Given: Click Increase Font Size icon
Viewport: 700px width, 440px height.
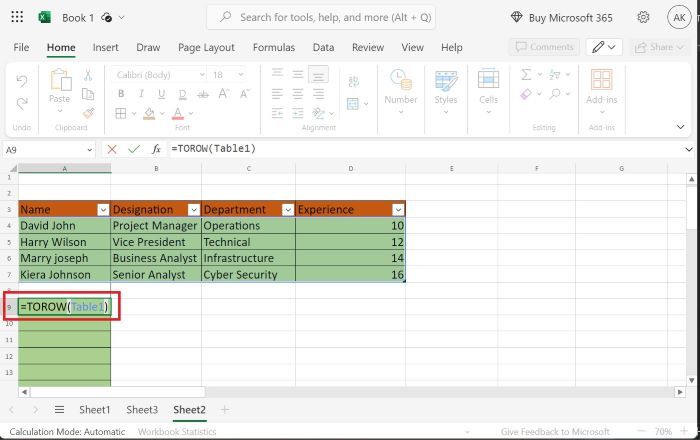Looking at the screenshot, I should [x=223, y=94].
